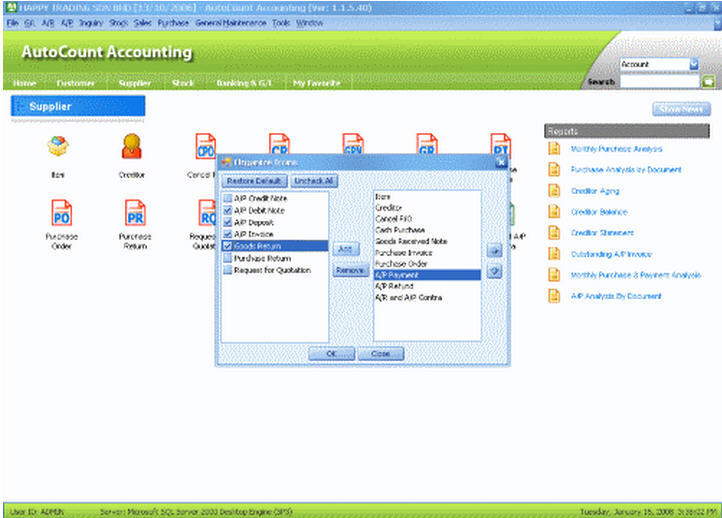Image resolution: width=722 pixels, height=518 pixels.
Task: Open the General Maintenance menu
Action: 231,23
